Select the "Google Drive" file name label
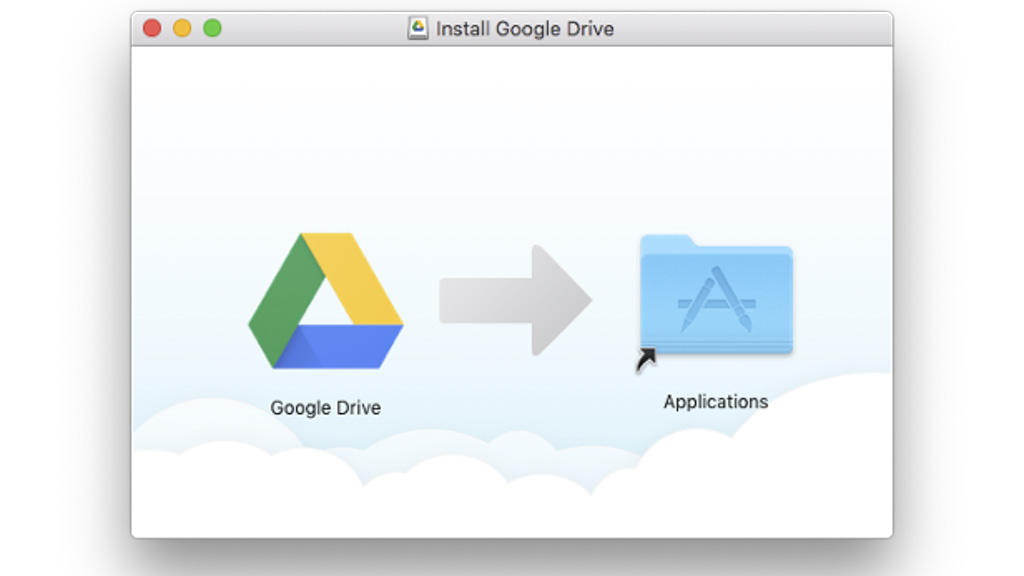1024x576 pixels. pyautogui.click(x=325, y=408)
